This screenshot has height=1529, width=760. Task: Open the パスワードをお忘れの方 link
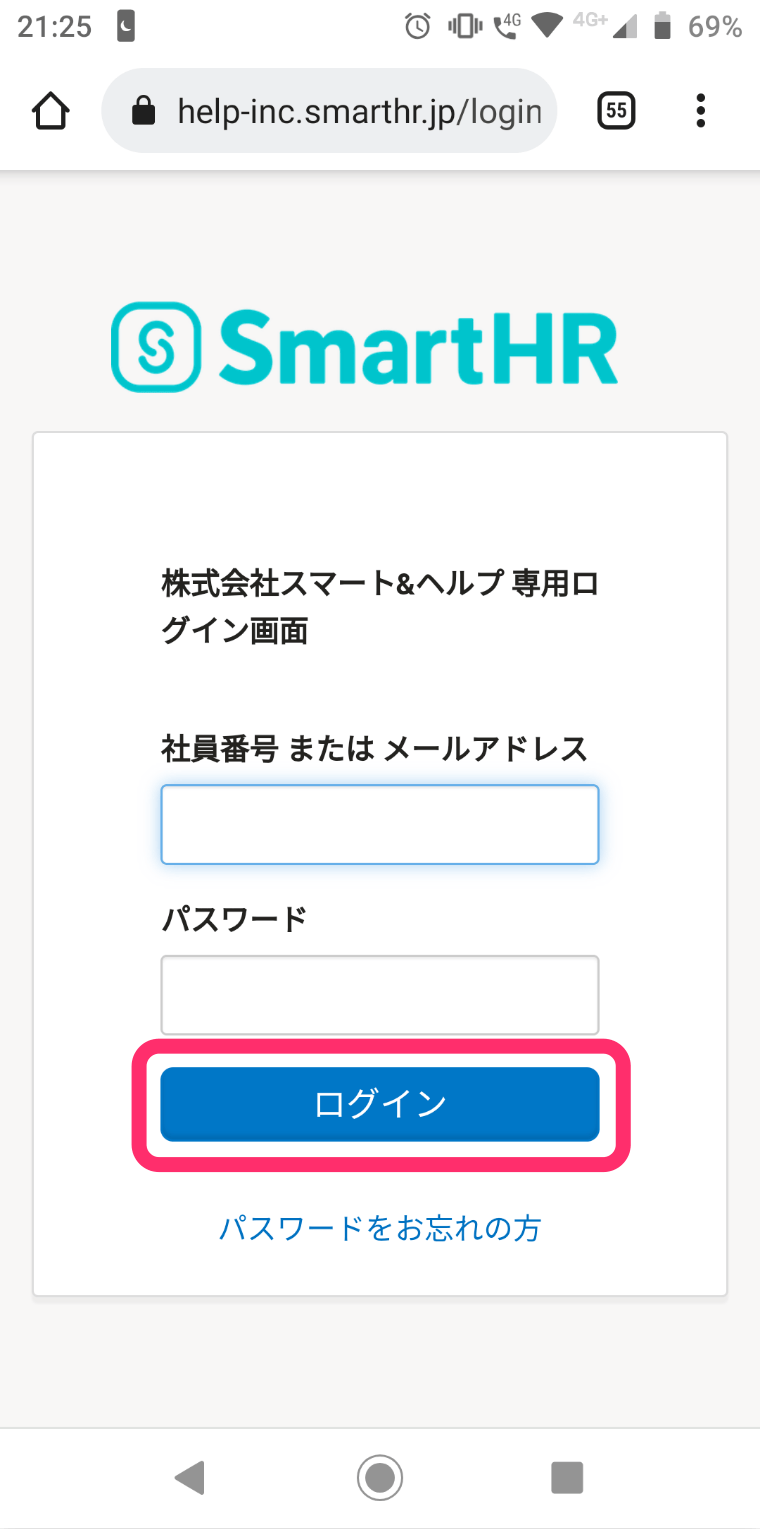pyautogui.click(x=380, y=1227)
